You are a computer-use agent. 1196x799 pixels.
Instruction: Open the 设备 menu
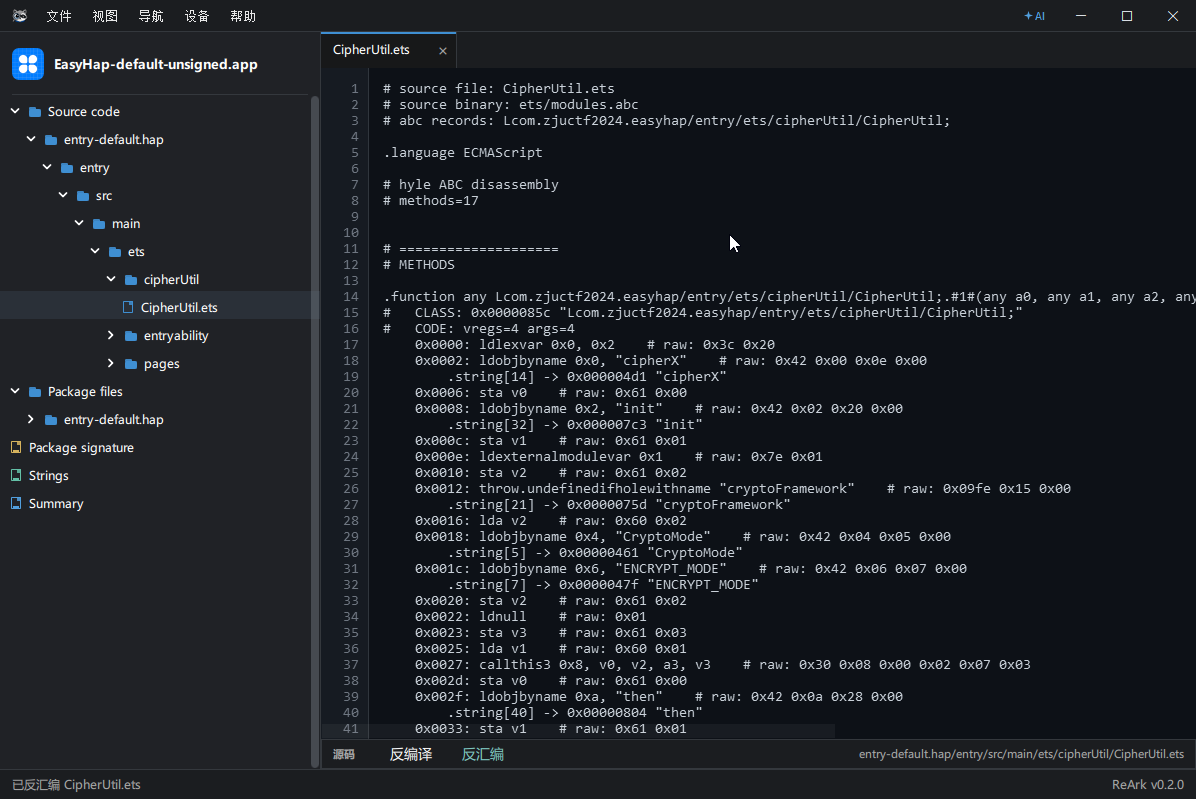(x=197, y=16)
